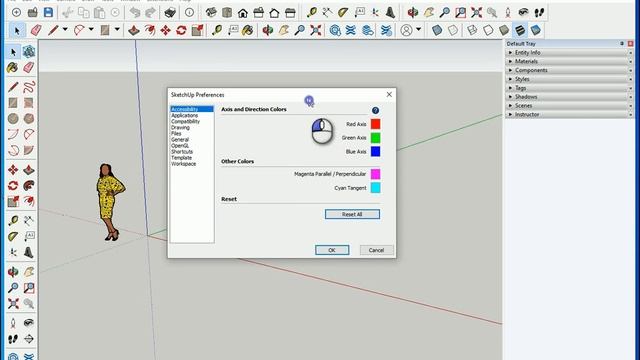Image resolution: width=640 pixels, height=360 pixels.
Task: Click the Undo arrow in top toolbar
Action: click(135, 13)
